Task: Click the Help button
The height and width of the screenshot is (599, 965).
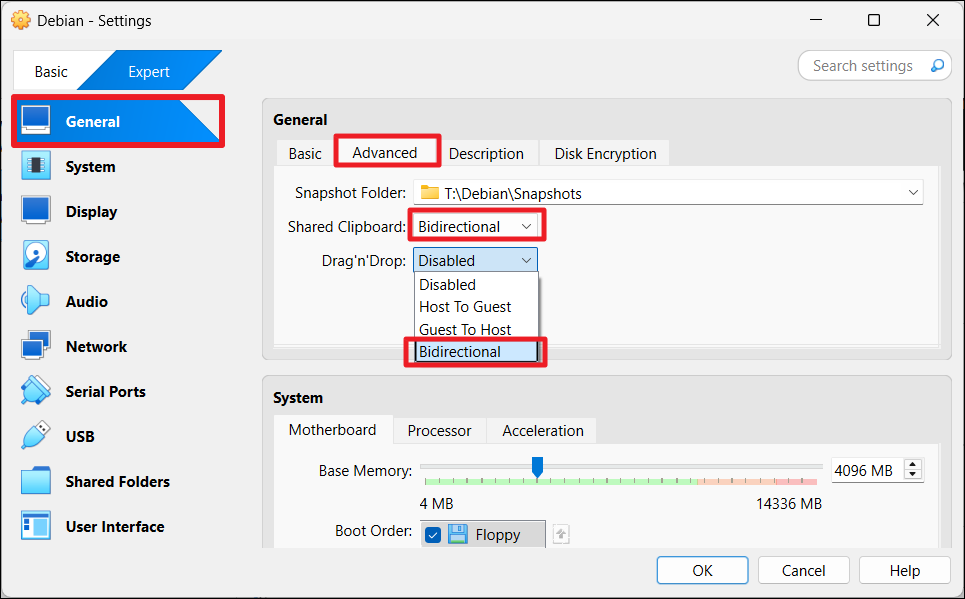Action: point(904,570)
